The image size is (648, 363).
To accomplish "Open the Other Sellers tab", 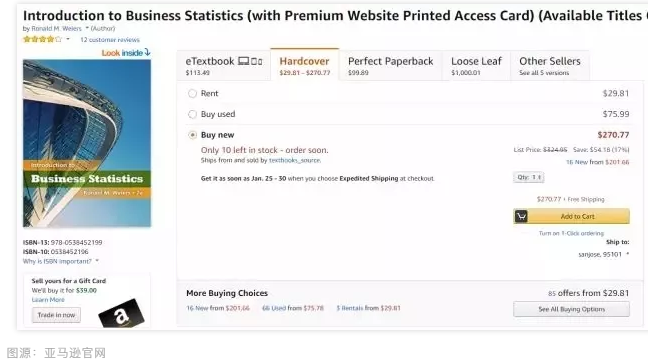I will pos(550,65).
